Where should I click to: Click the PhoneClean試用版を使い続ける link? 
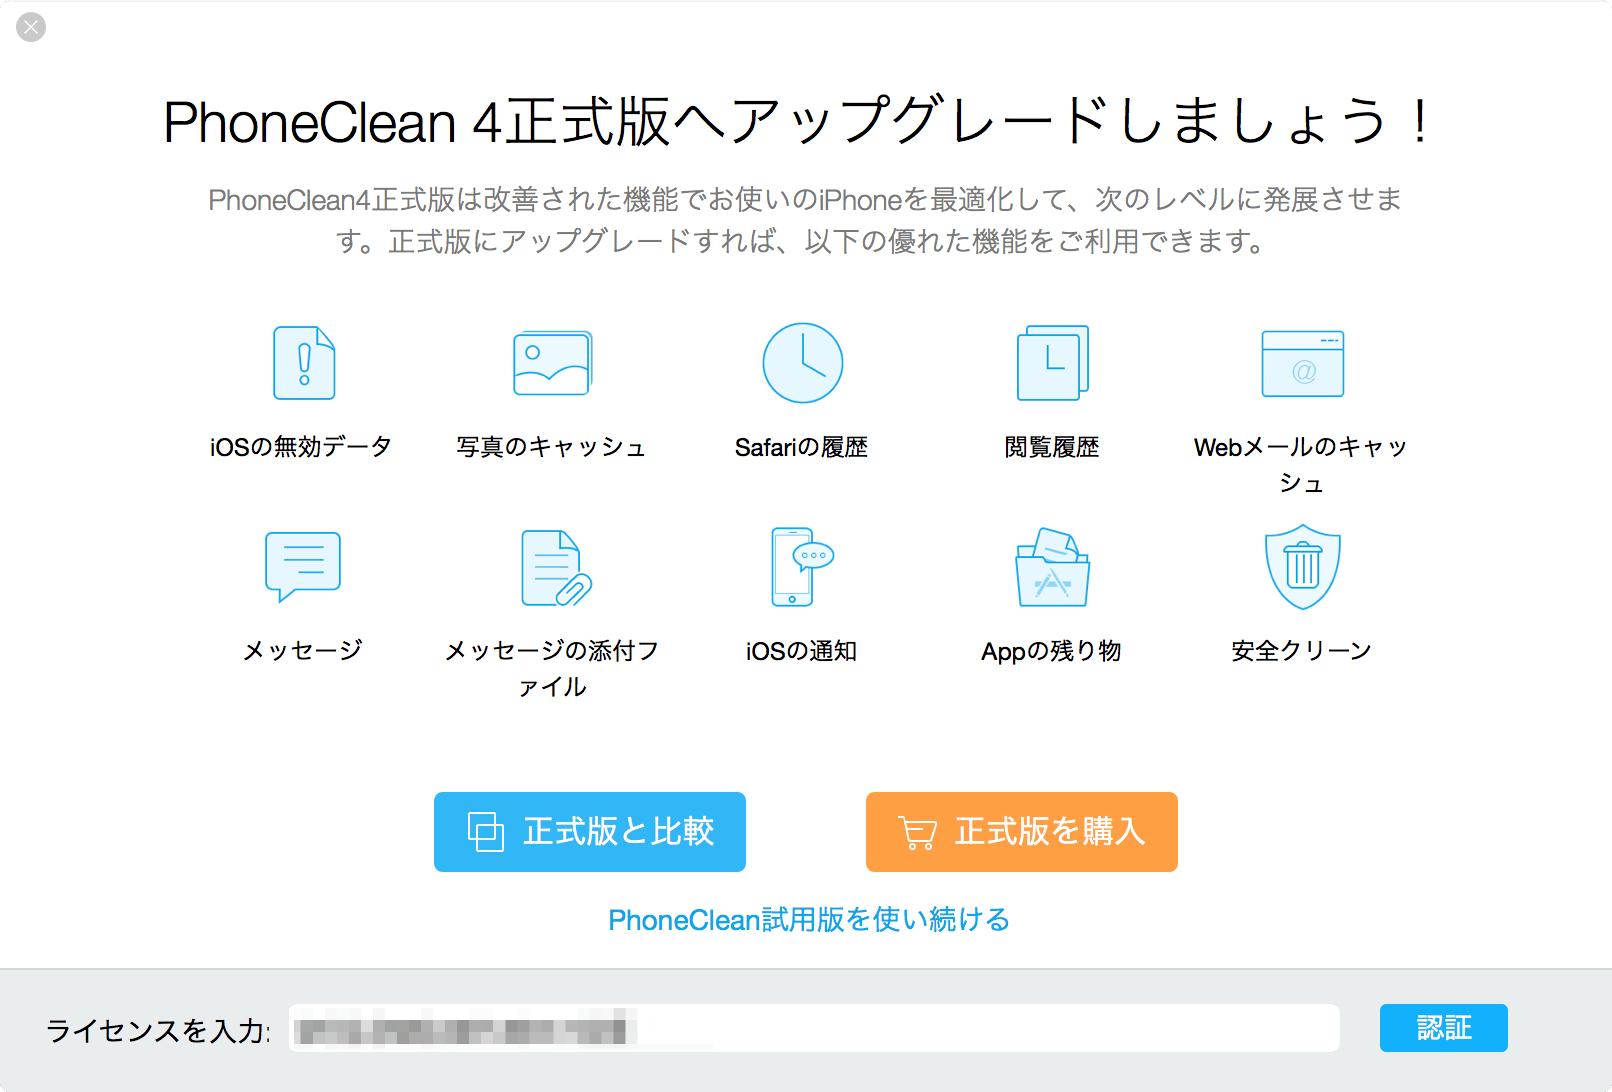coord(809,920)
